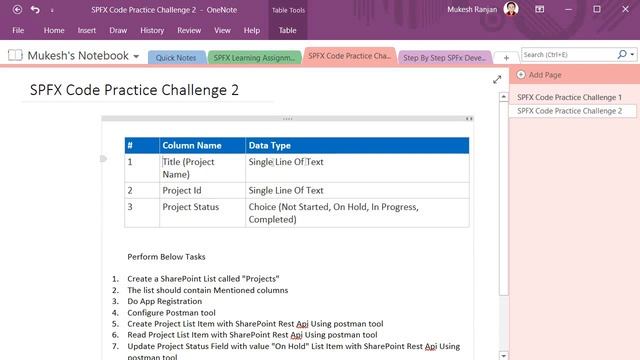
Task: Click the Project Status cell
Action: pos(202,213)
